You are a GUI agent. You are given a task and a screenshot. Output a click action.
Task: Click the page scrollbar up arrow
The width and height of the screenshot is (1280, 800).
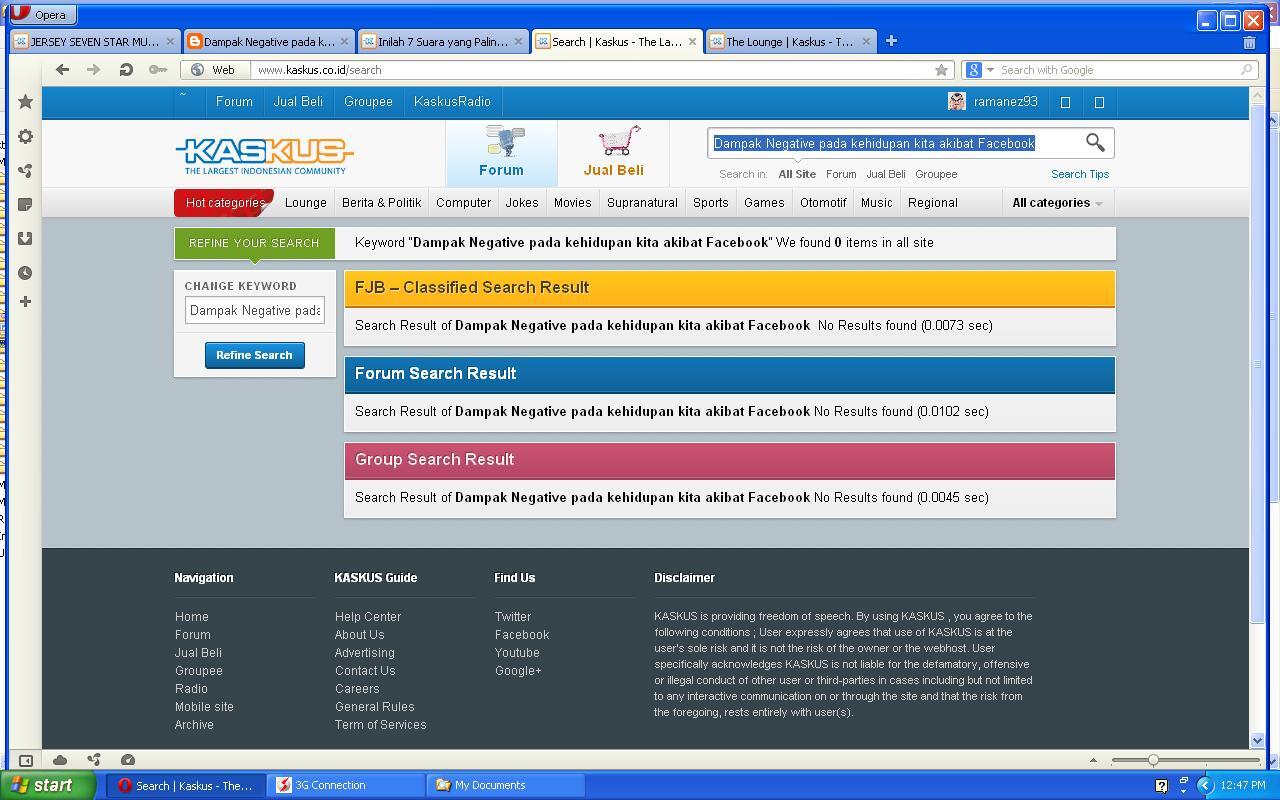point(1257,94)
